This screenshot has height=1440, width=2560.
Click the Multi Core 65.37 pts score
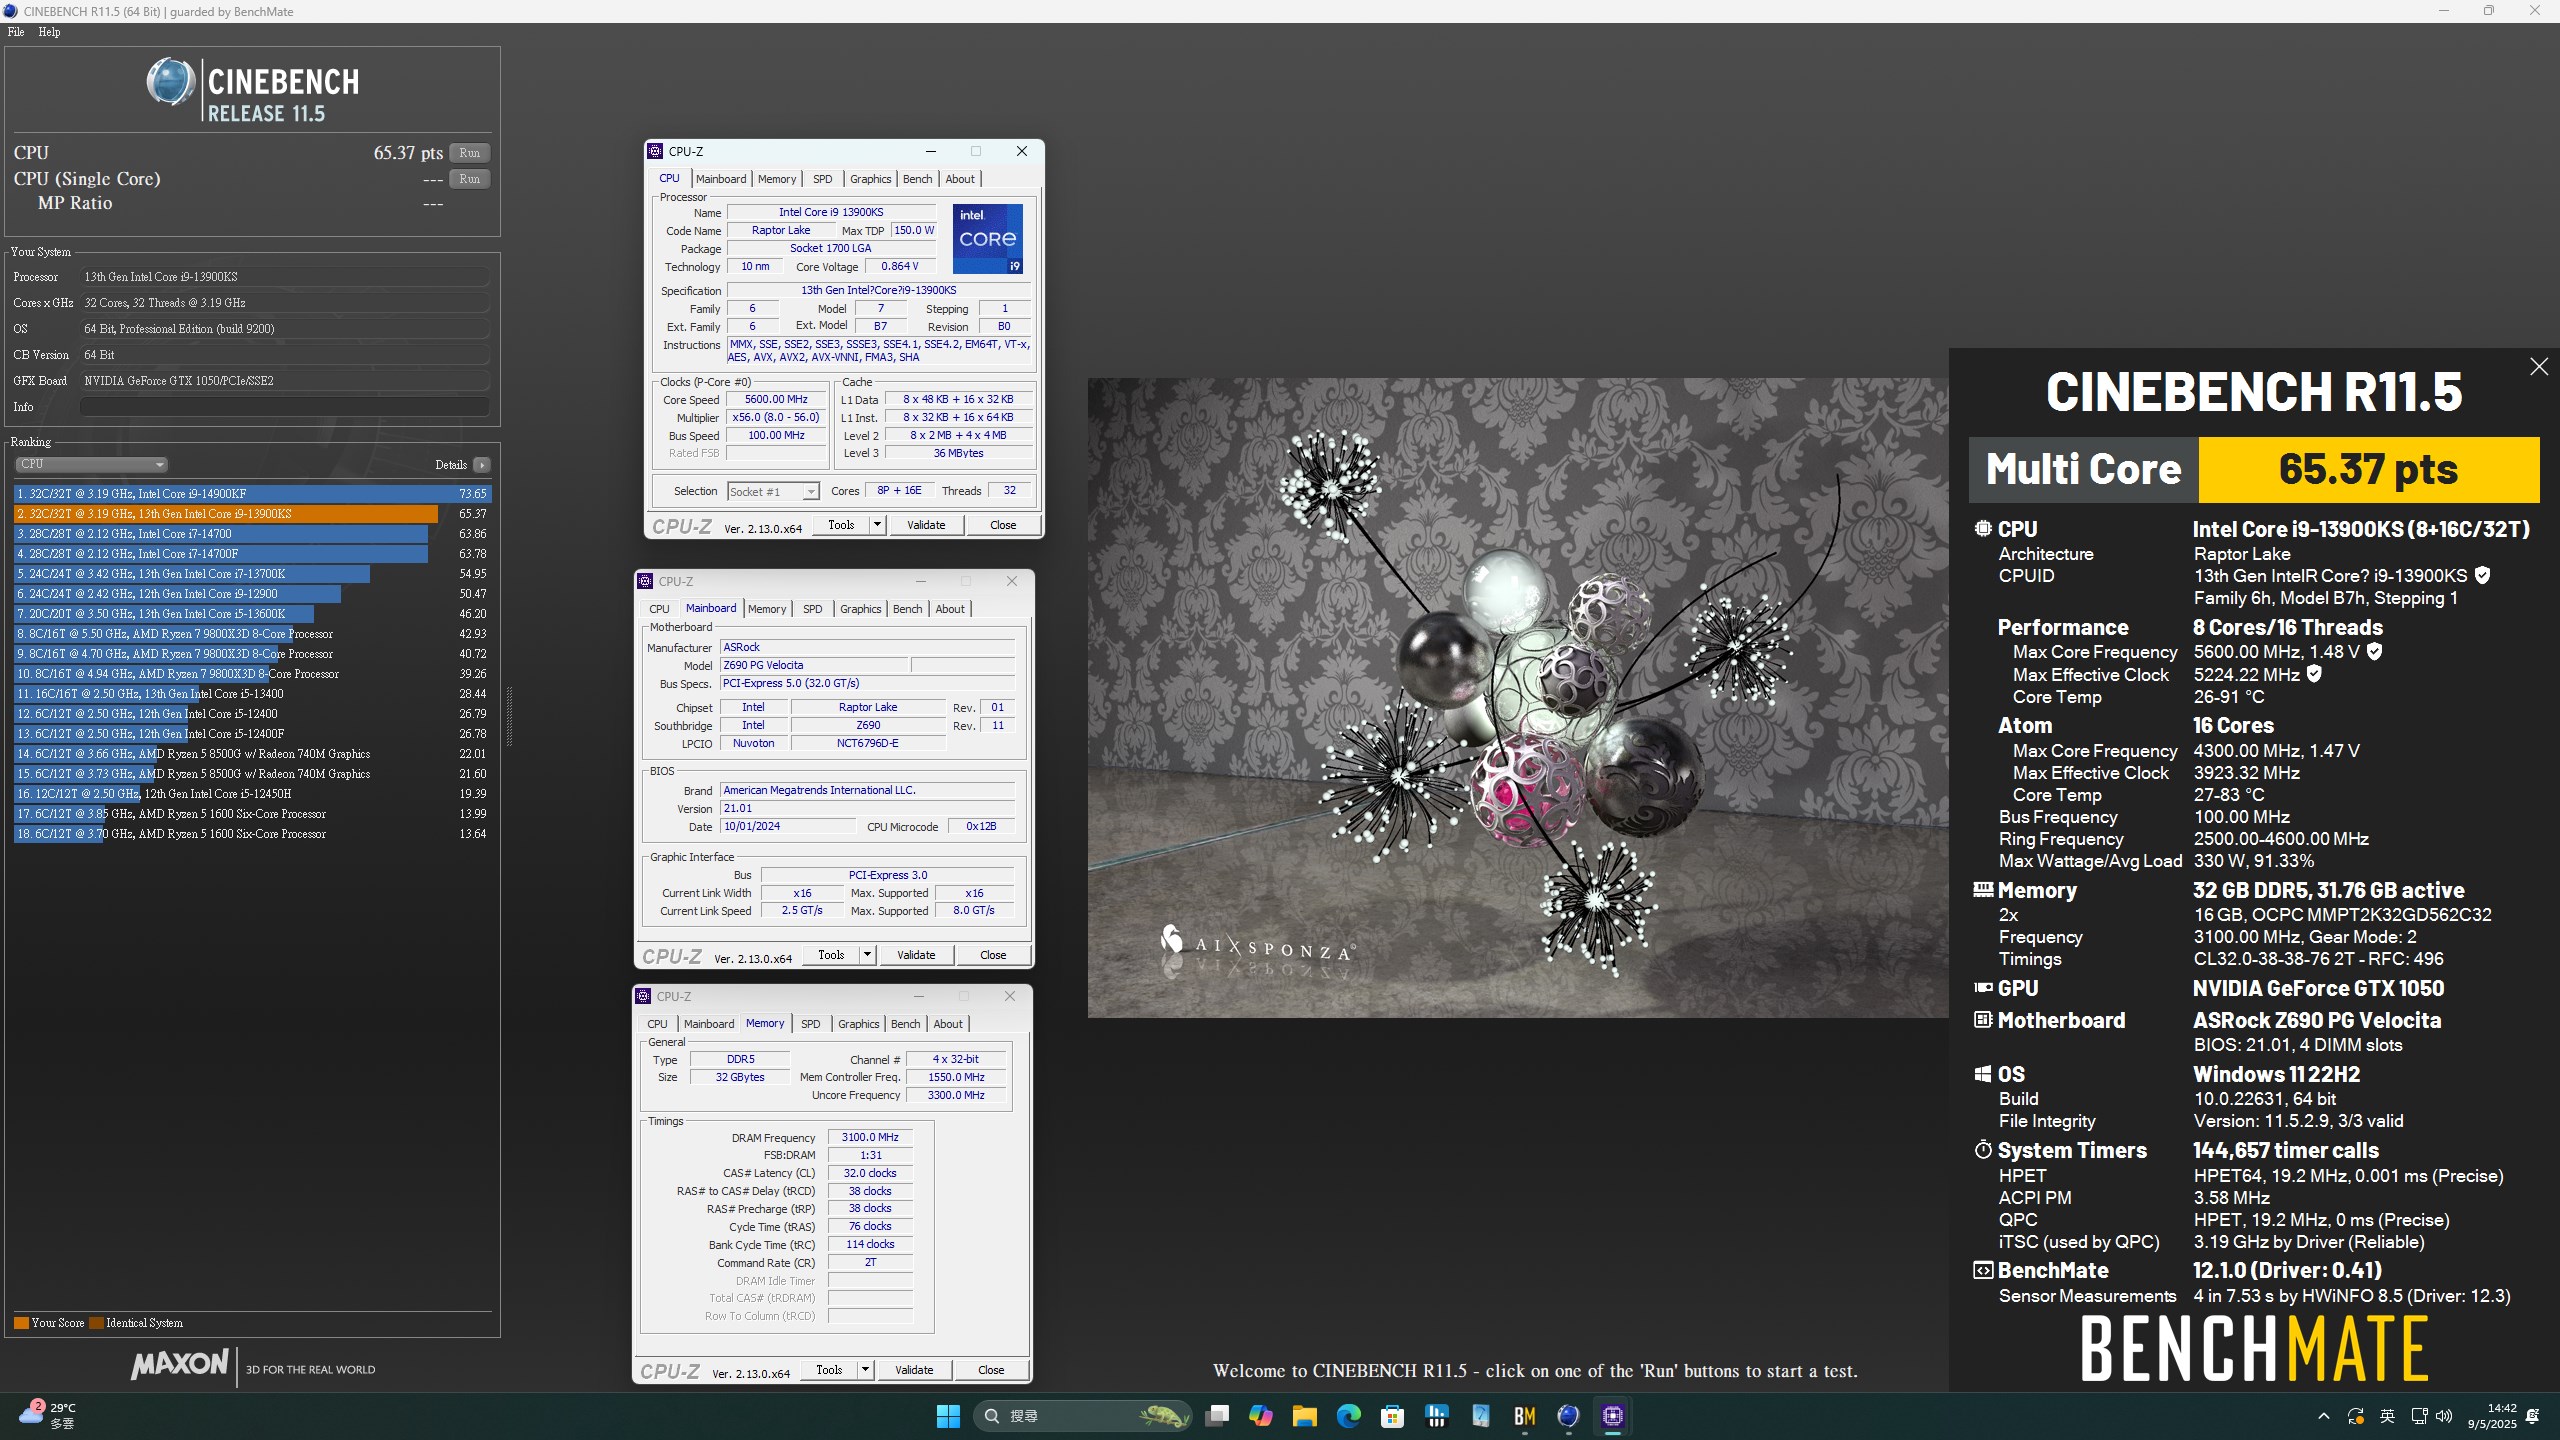pos(2368,469)
